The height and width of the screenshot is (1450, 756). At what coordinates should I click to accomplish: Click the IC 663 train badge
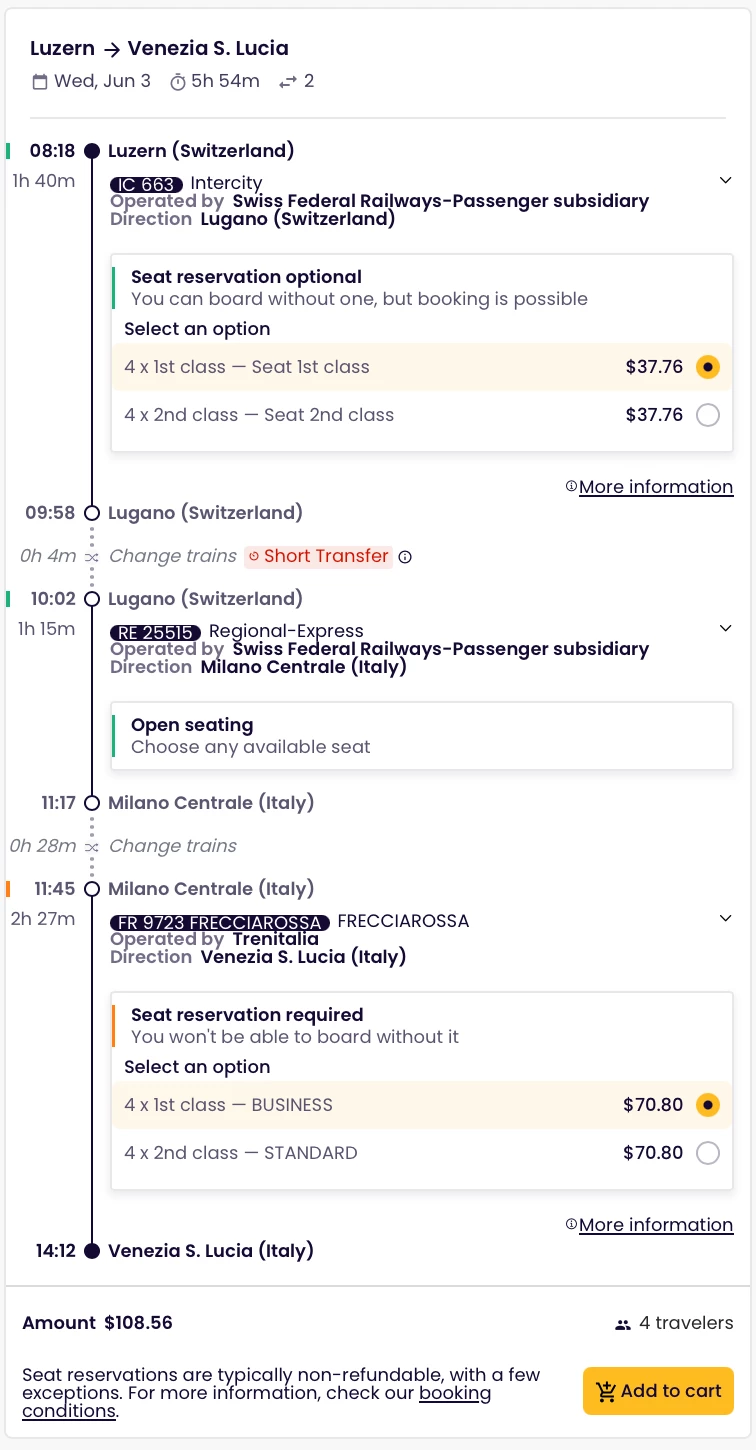(146, 184)
